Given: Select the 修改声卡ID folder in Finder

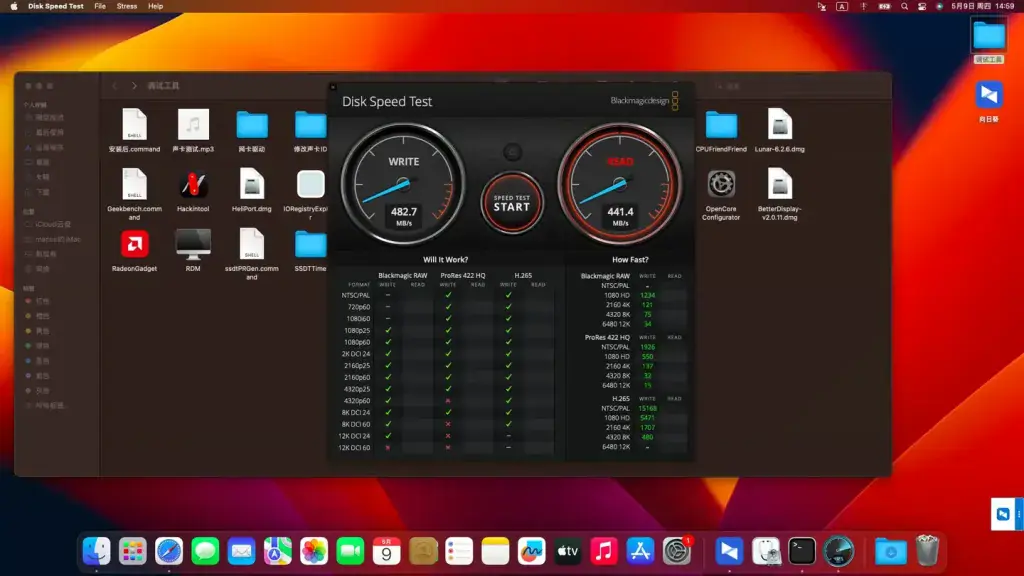Looking at the screenshot, I should pyautogui.click(x=310, y=131).
